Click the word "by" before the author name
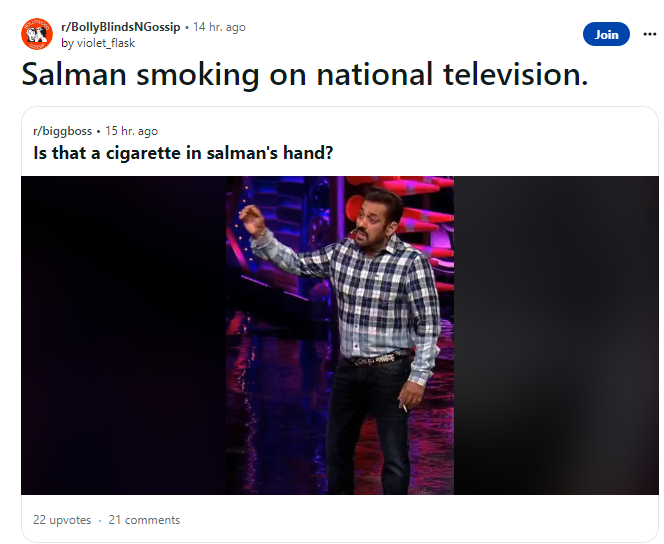The height and width of the screenshot is (544, 664). 67,43
